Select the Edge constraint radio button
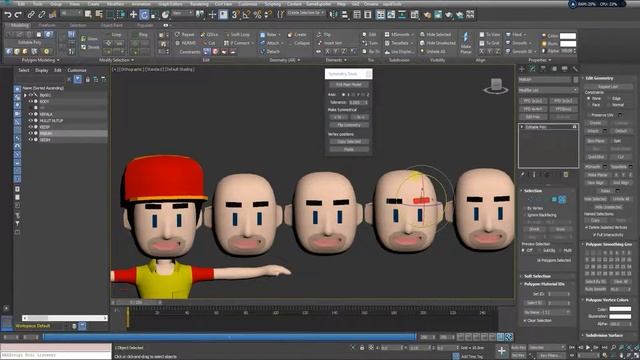 click(x=609, y=98)
